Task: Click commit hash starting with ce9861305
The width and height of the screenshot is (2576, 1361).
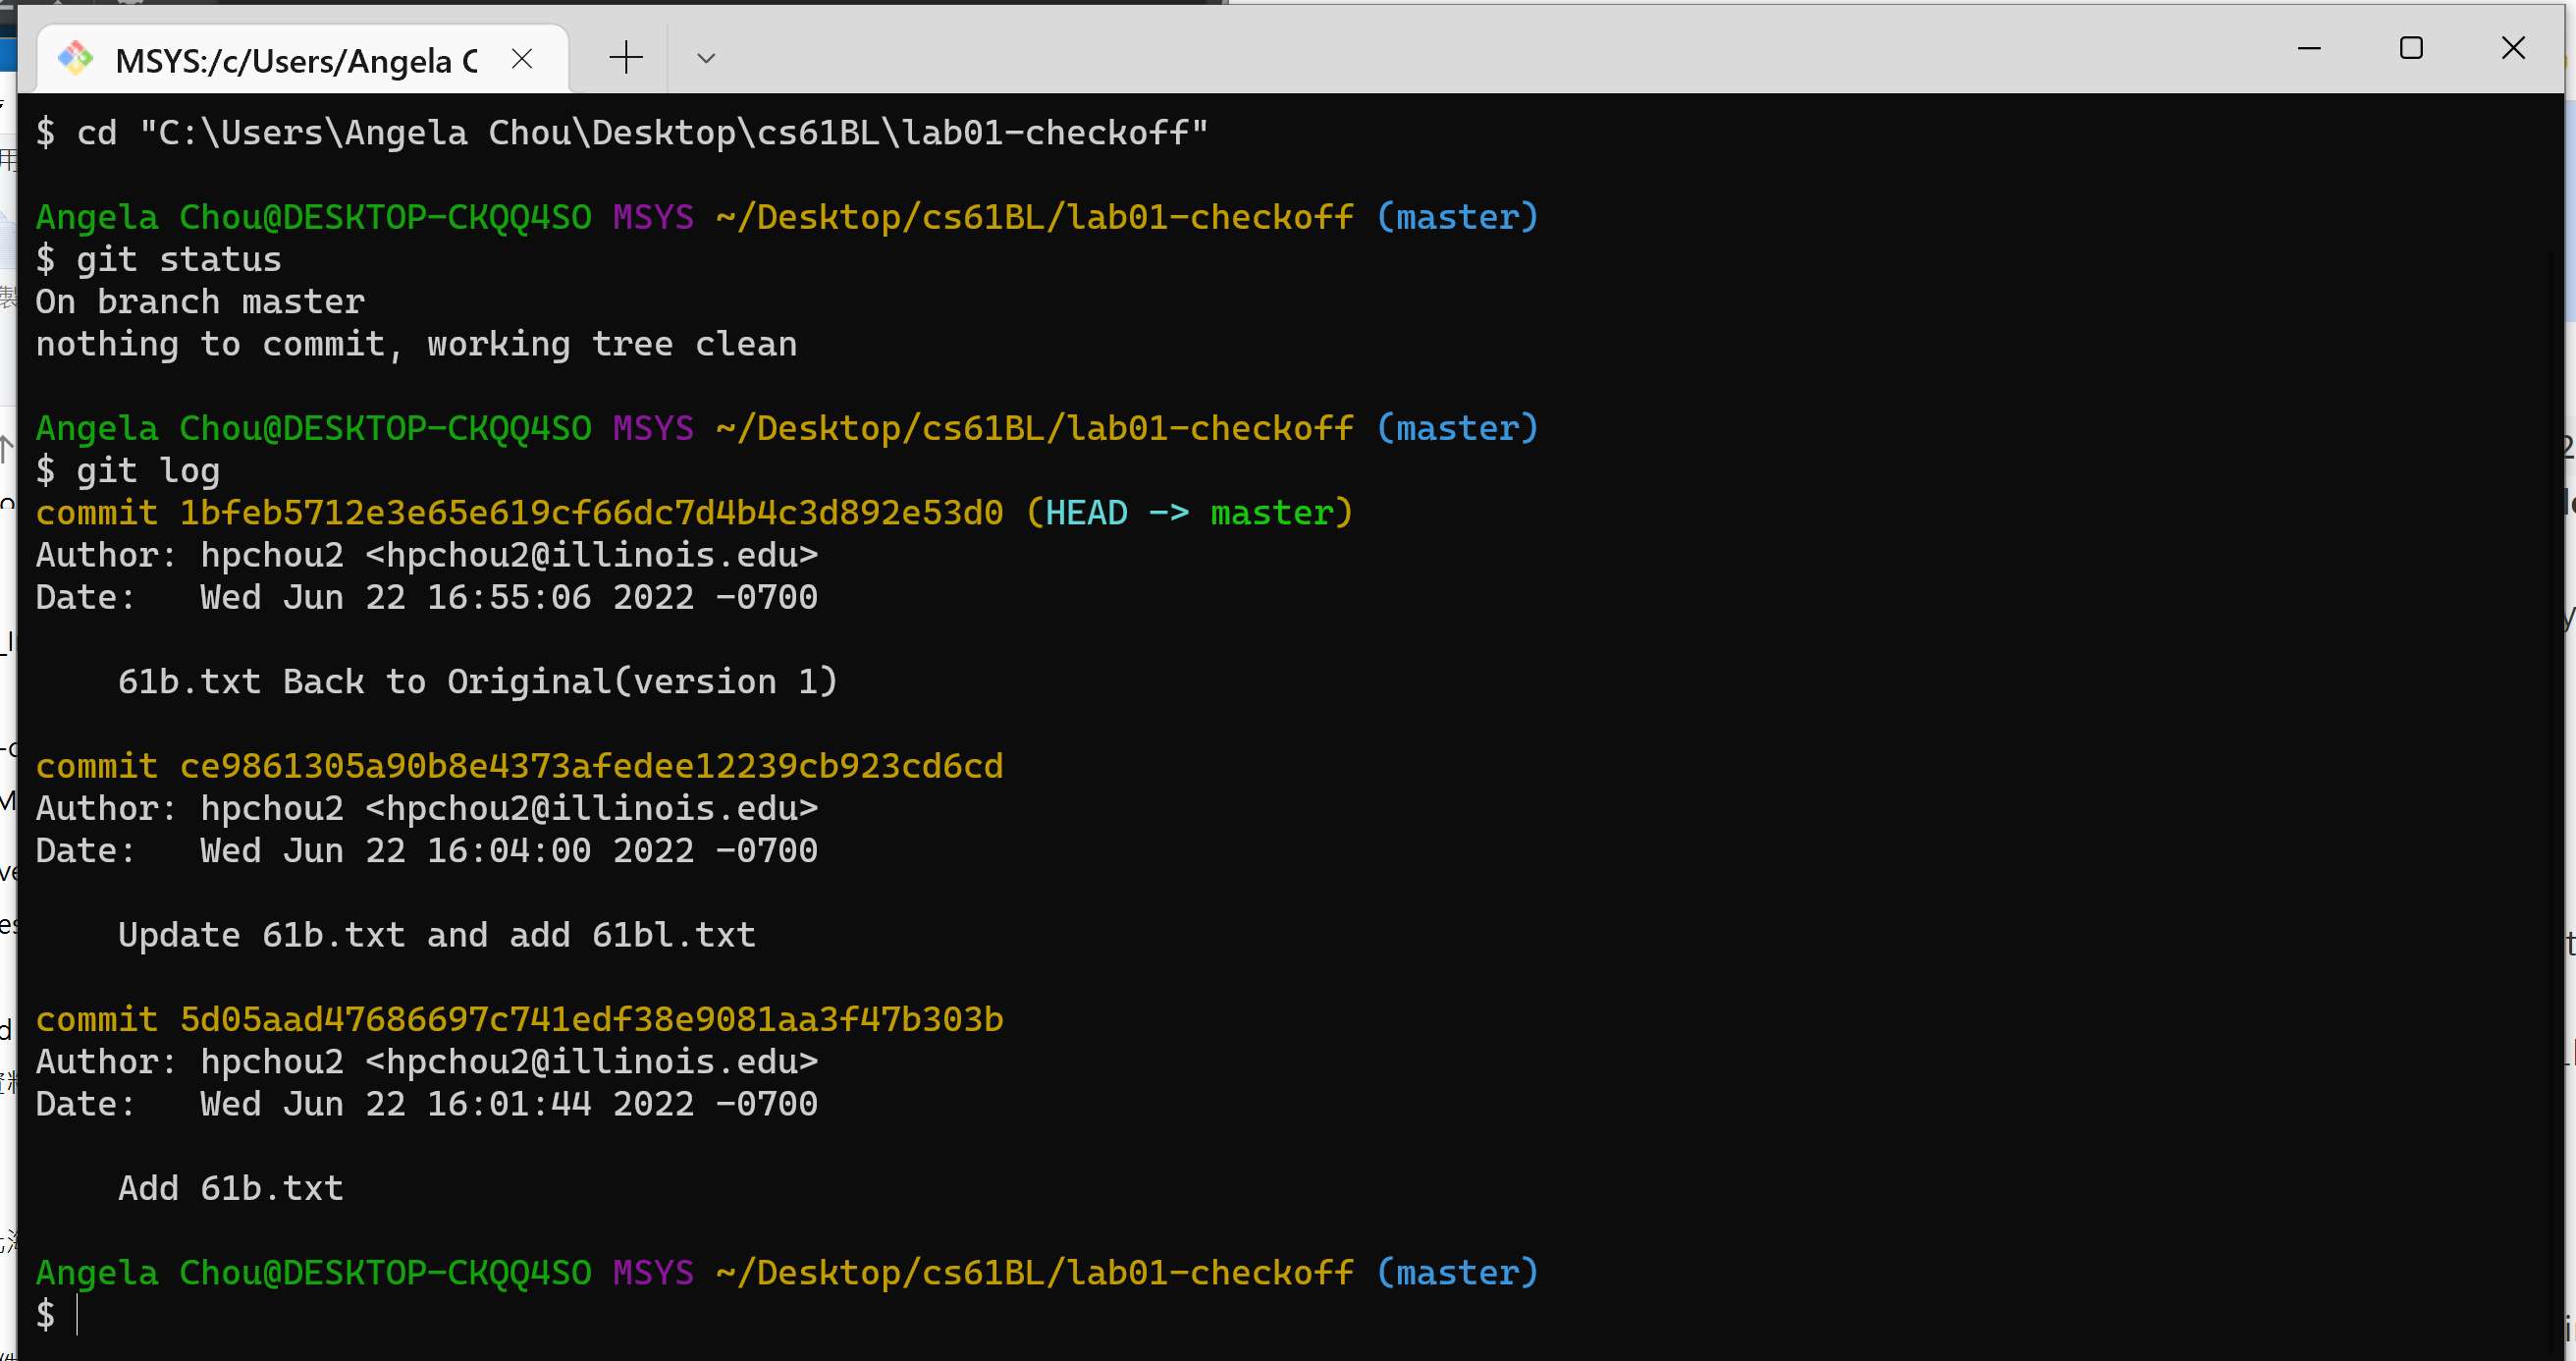Action: (x=590, y=766)
